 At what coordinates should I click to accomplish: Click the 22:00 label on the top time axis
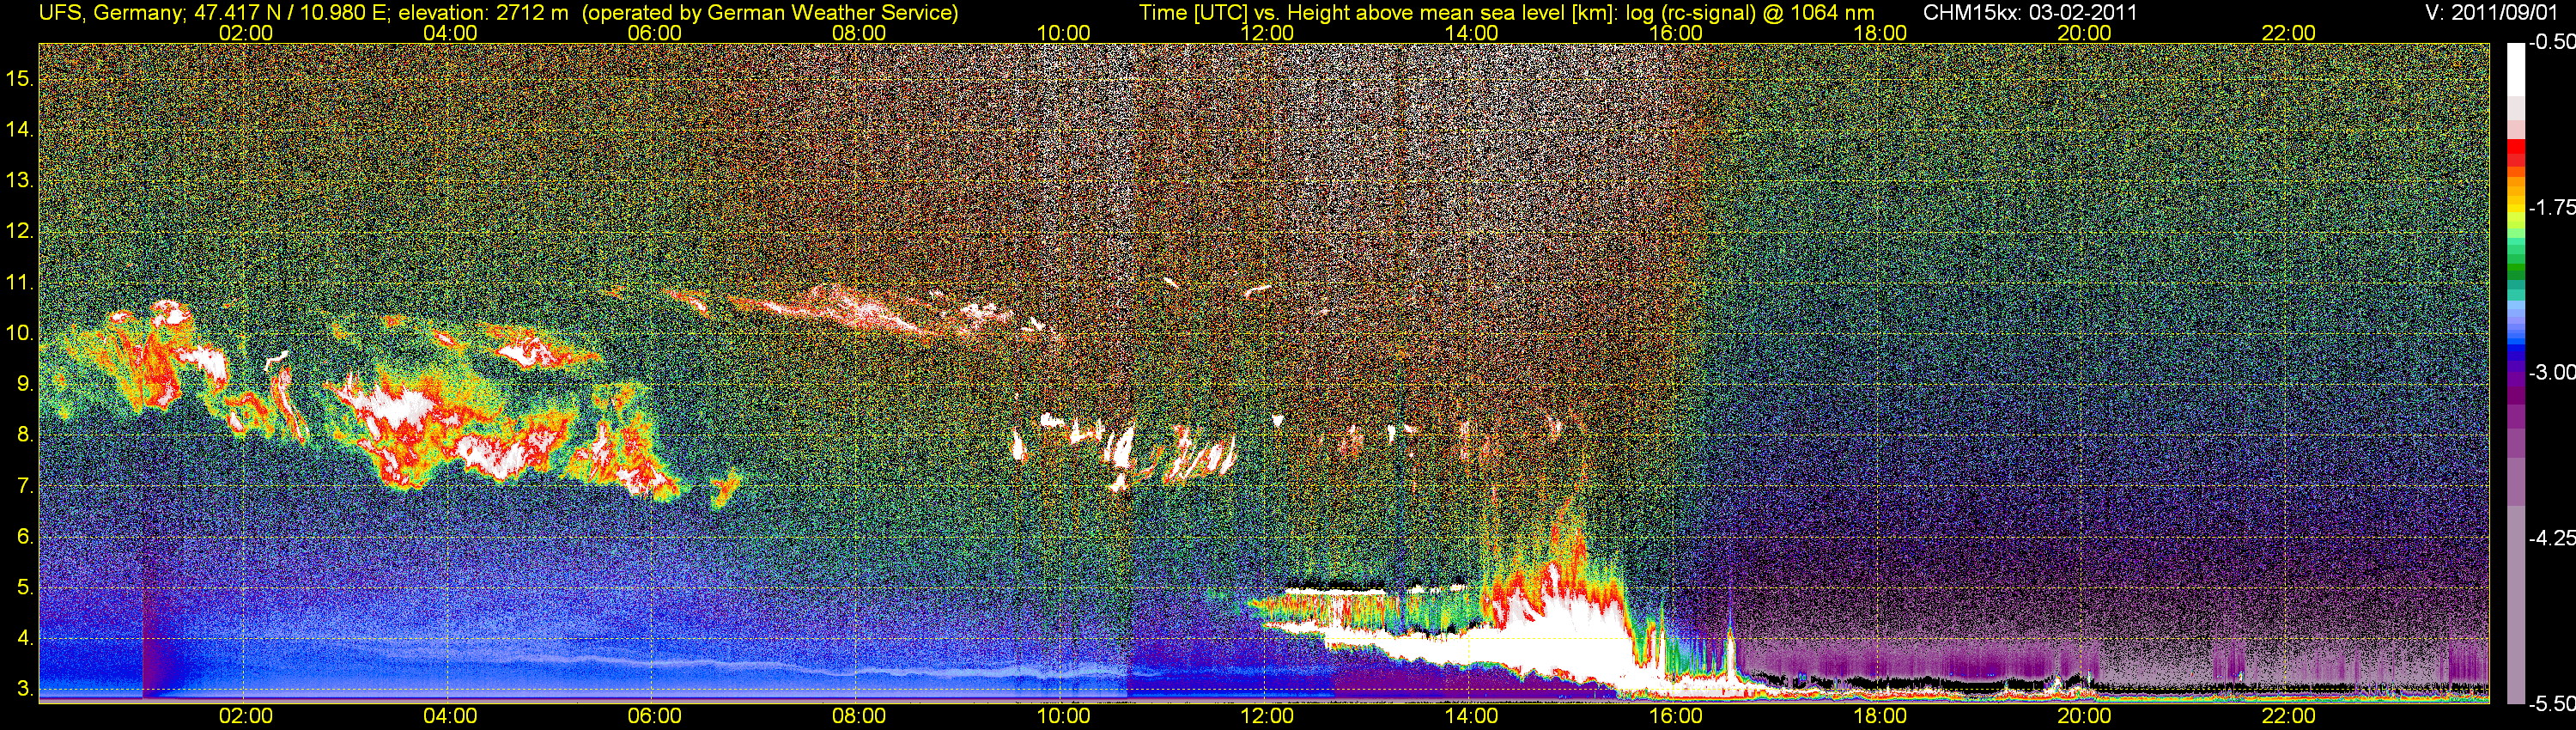pyautogui.click(x=2288, y=33)
